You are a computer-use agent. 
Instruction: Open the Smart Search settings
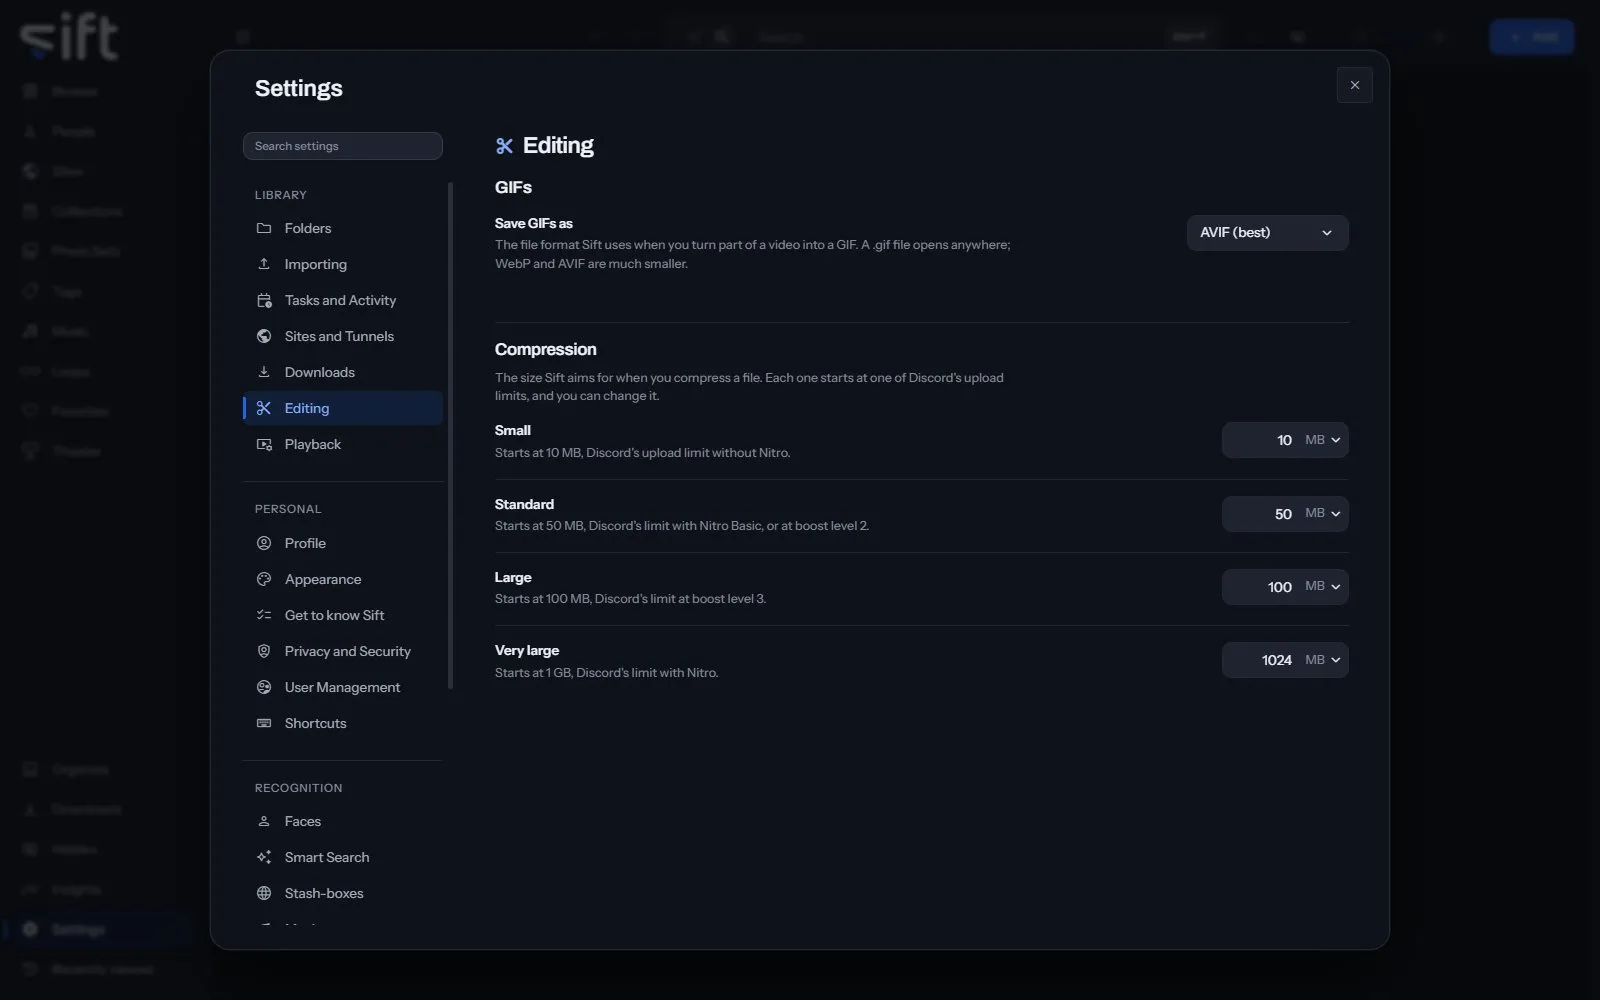pyautogui.click(x=343, y=857)
